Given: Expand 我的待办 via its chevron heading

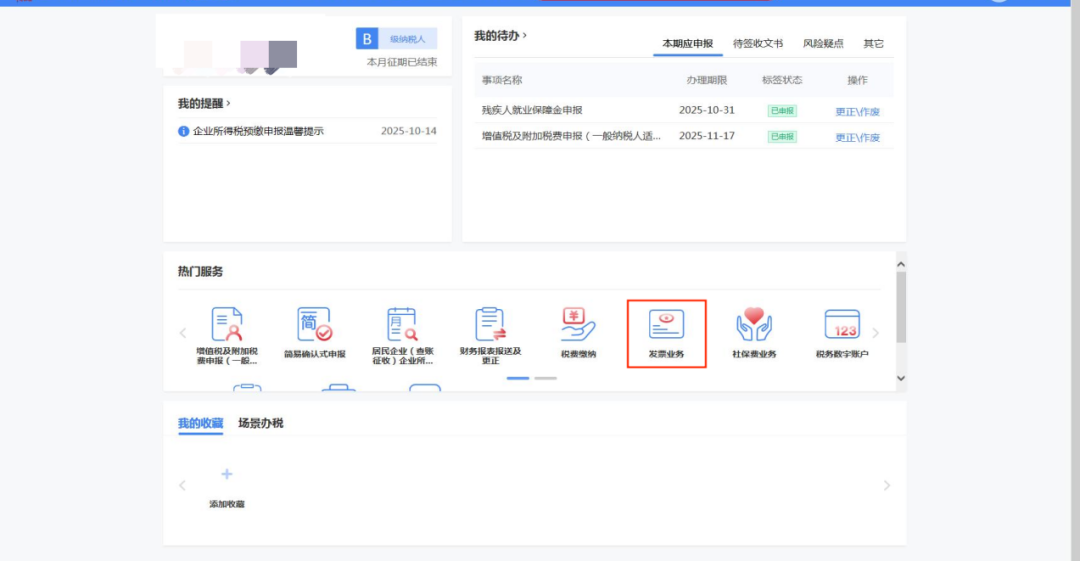Looking at the screenshot, I should click(x=501, y=35).
